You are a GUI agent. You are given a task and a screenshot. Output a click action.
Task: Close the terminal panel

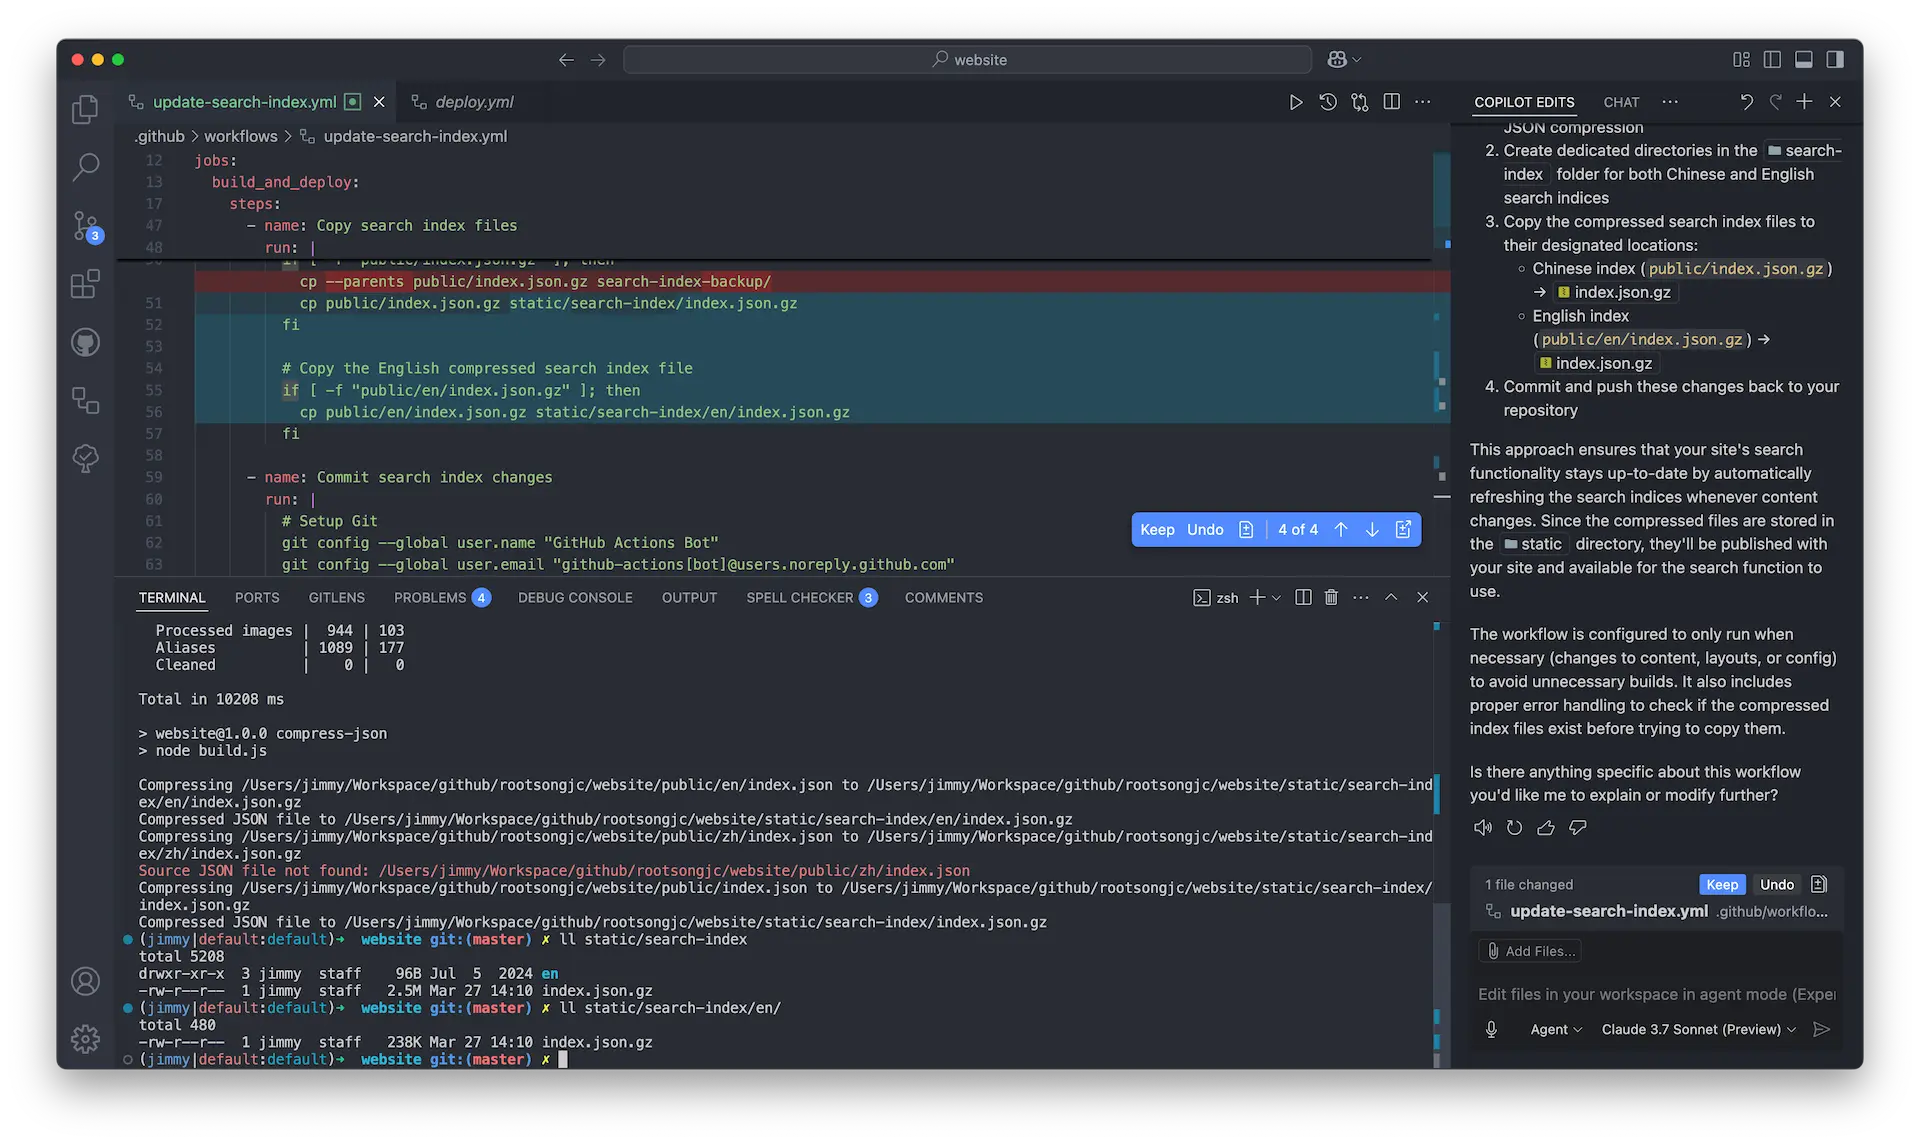(1422, 597)
